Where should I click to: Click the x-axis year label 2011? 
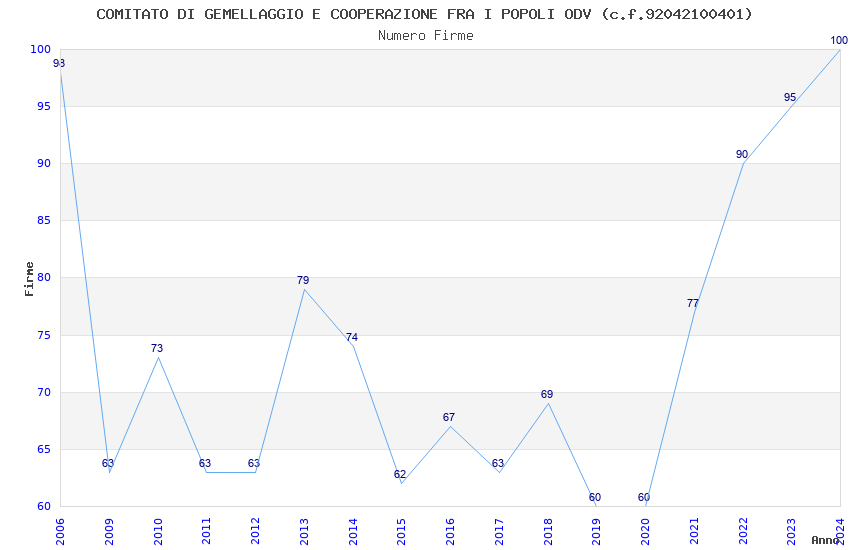[x=207, y=531]
